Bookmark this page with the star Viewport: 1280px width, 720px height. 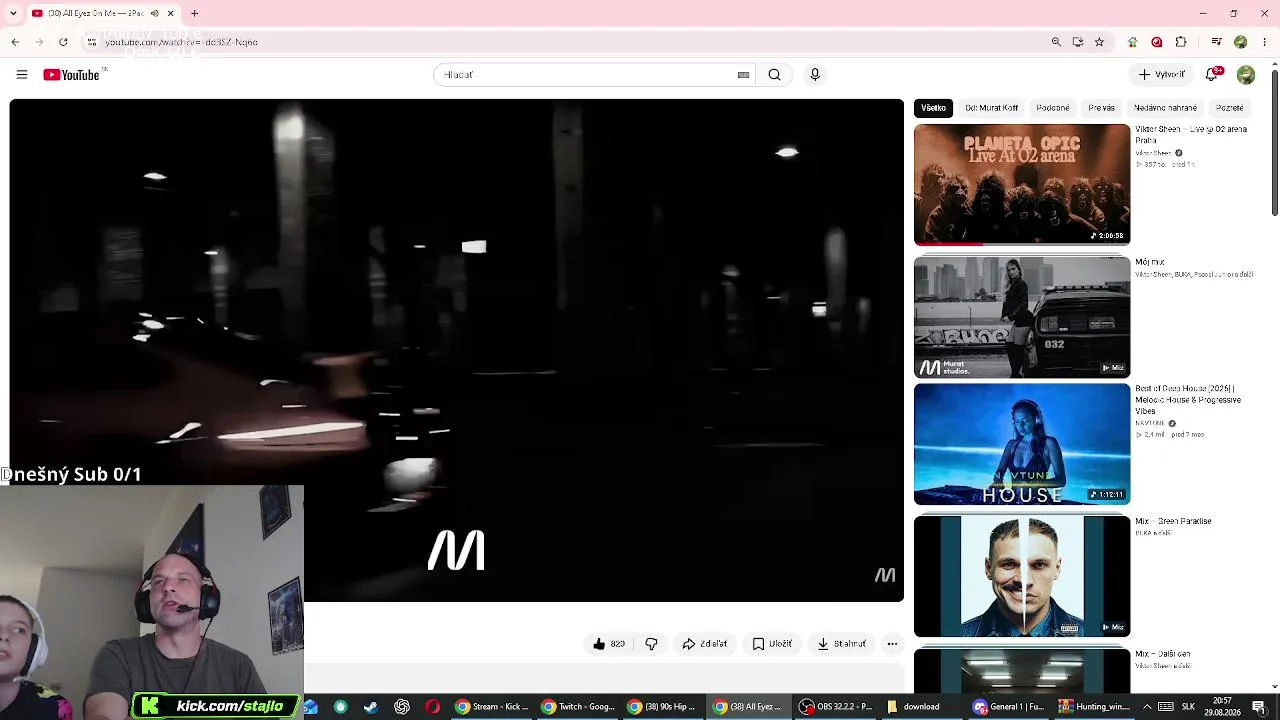(1099, 42)
